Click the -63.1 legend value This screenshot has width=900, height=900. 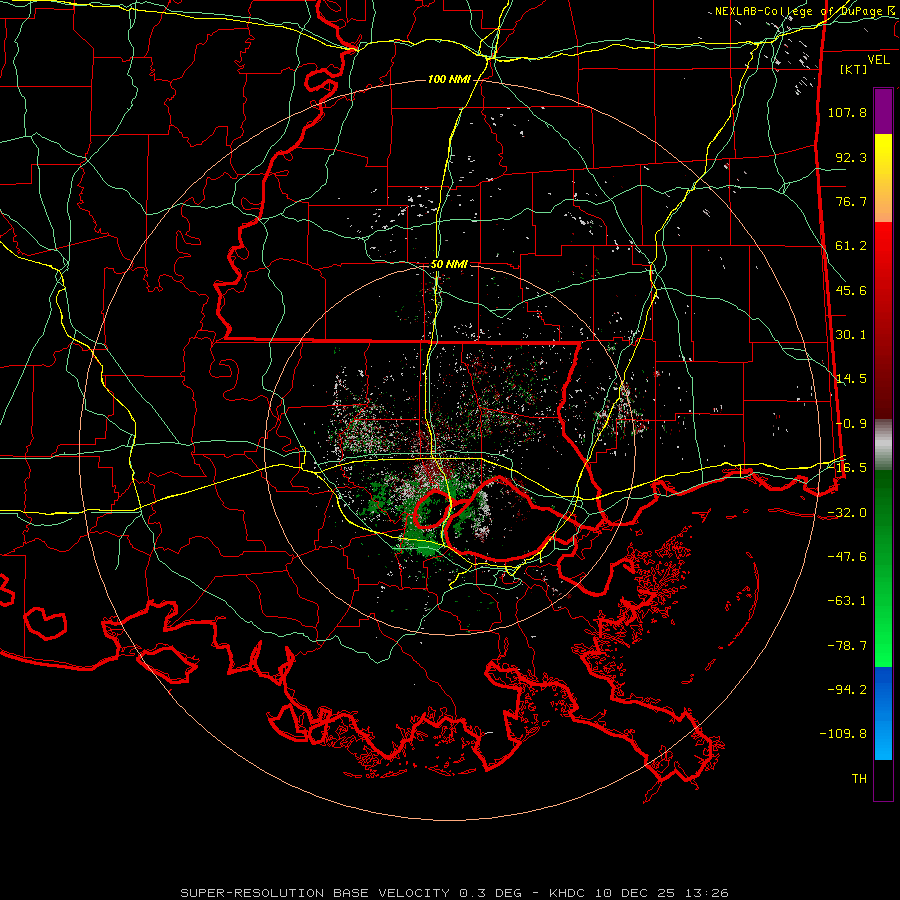pos(847,601)
